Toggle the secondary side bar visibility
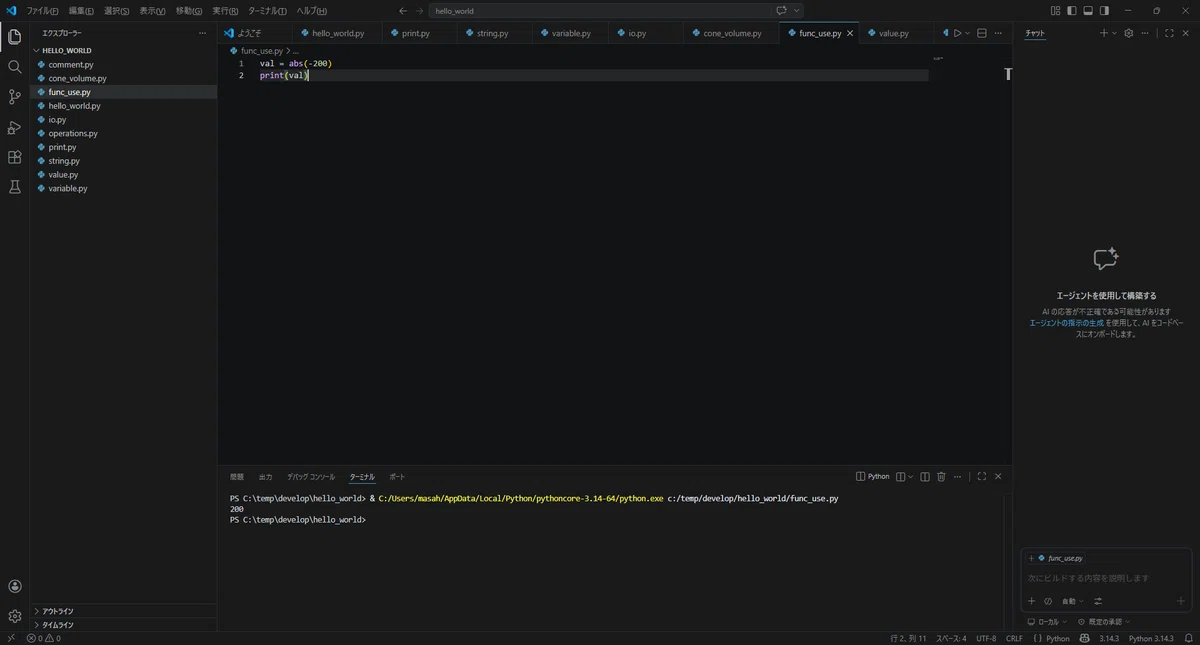 [x=1104, y=11]
